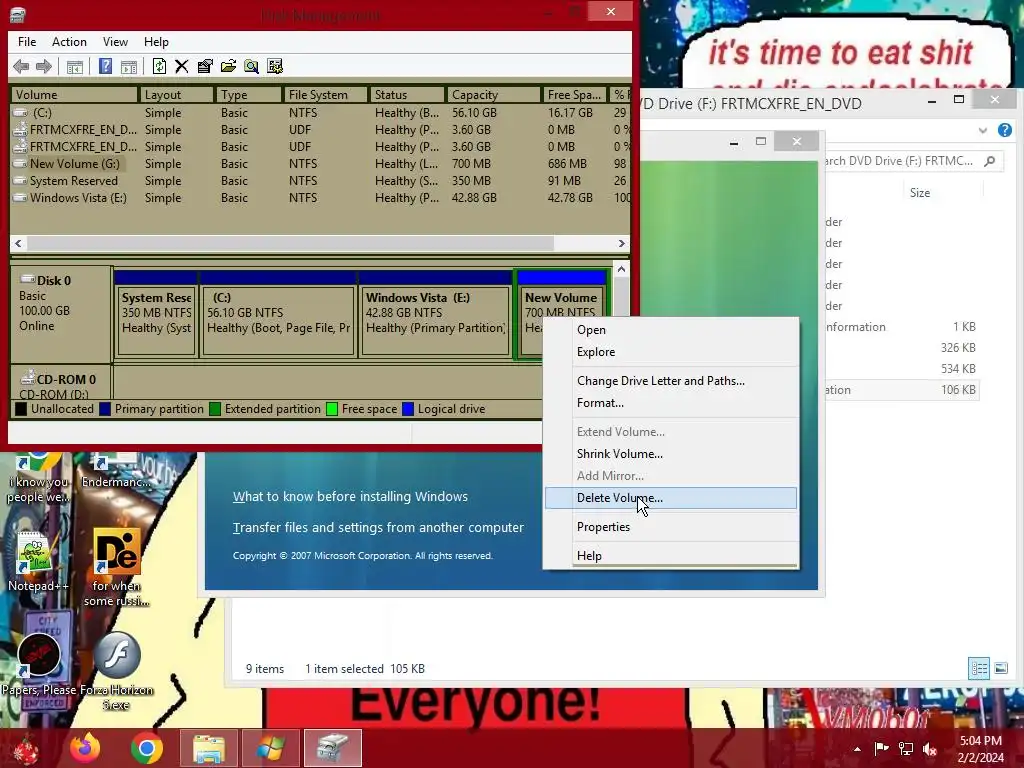This screenshot has width=1024, height=768.
Task: Open Chrome from the taskbar
Action: 147,748
